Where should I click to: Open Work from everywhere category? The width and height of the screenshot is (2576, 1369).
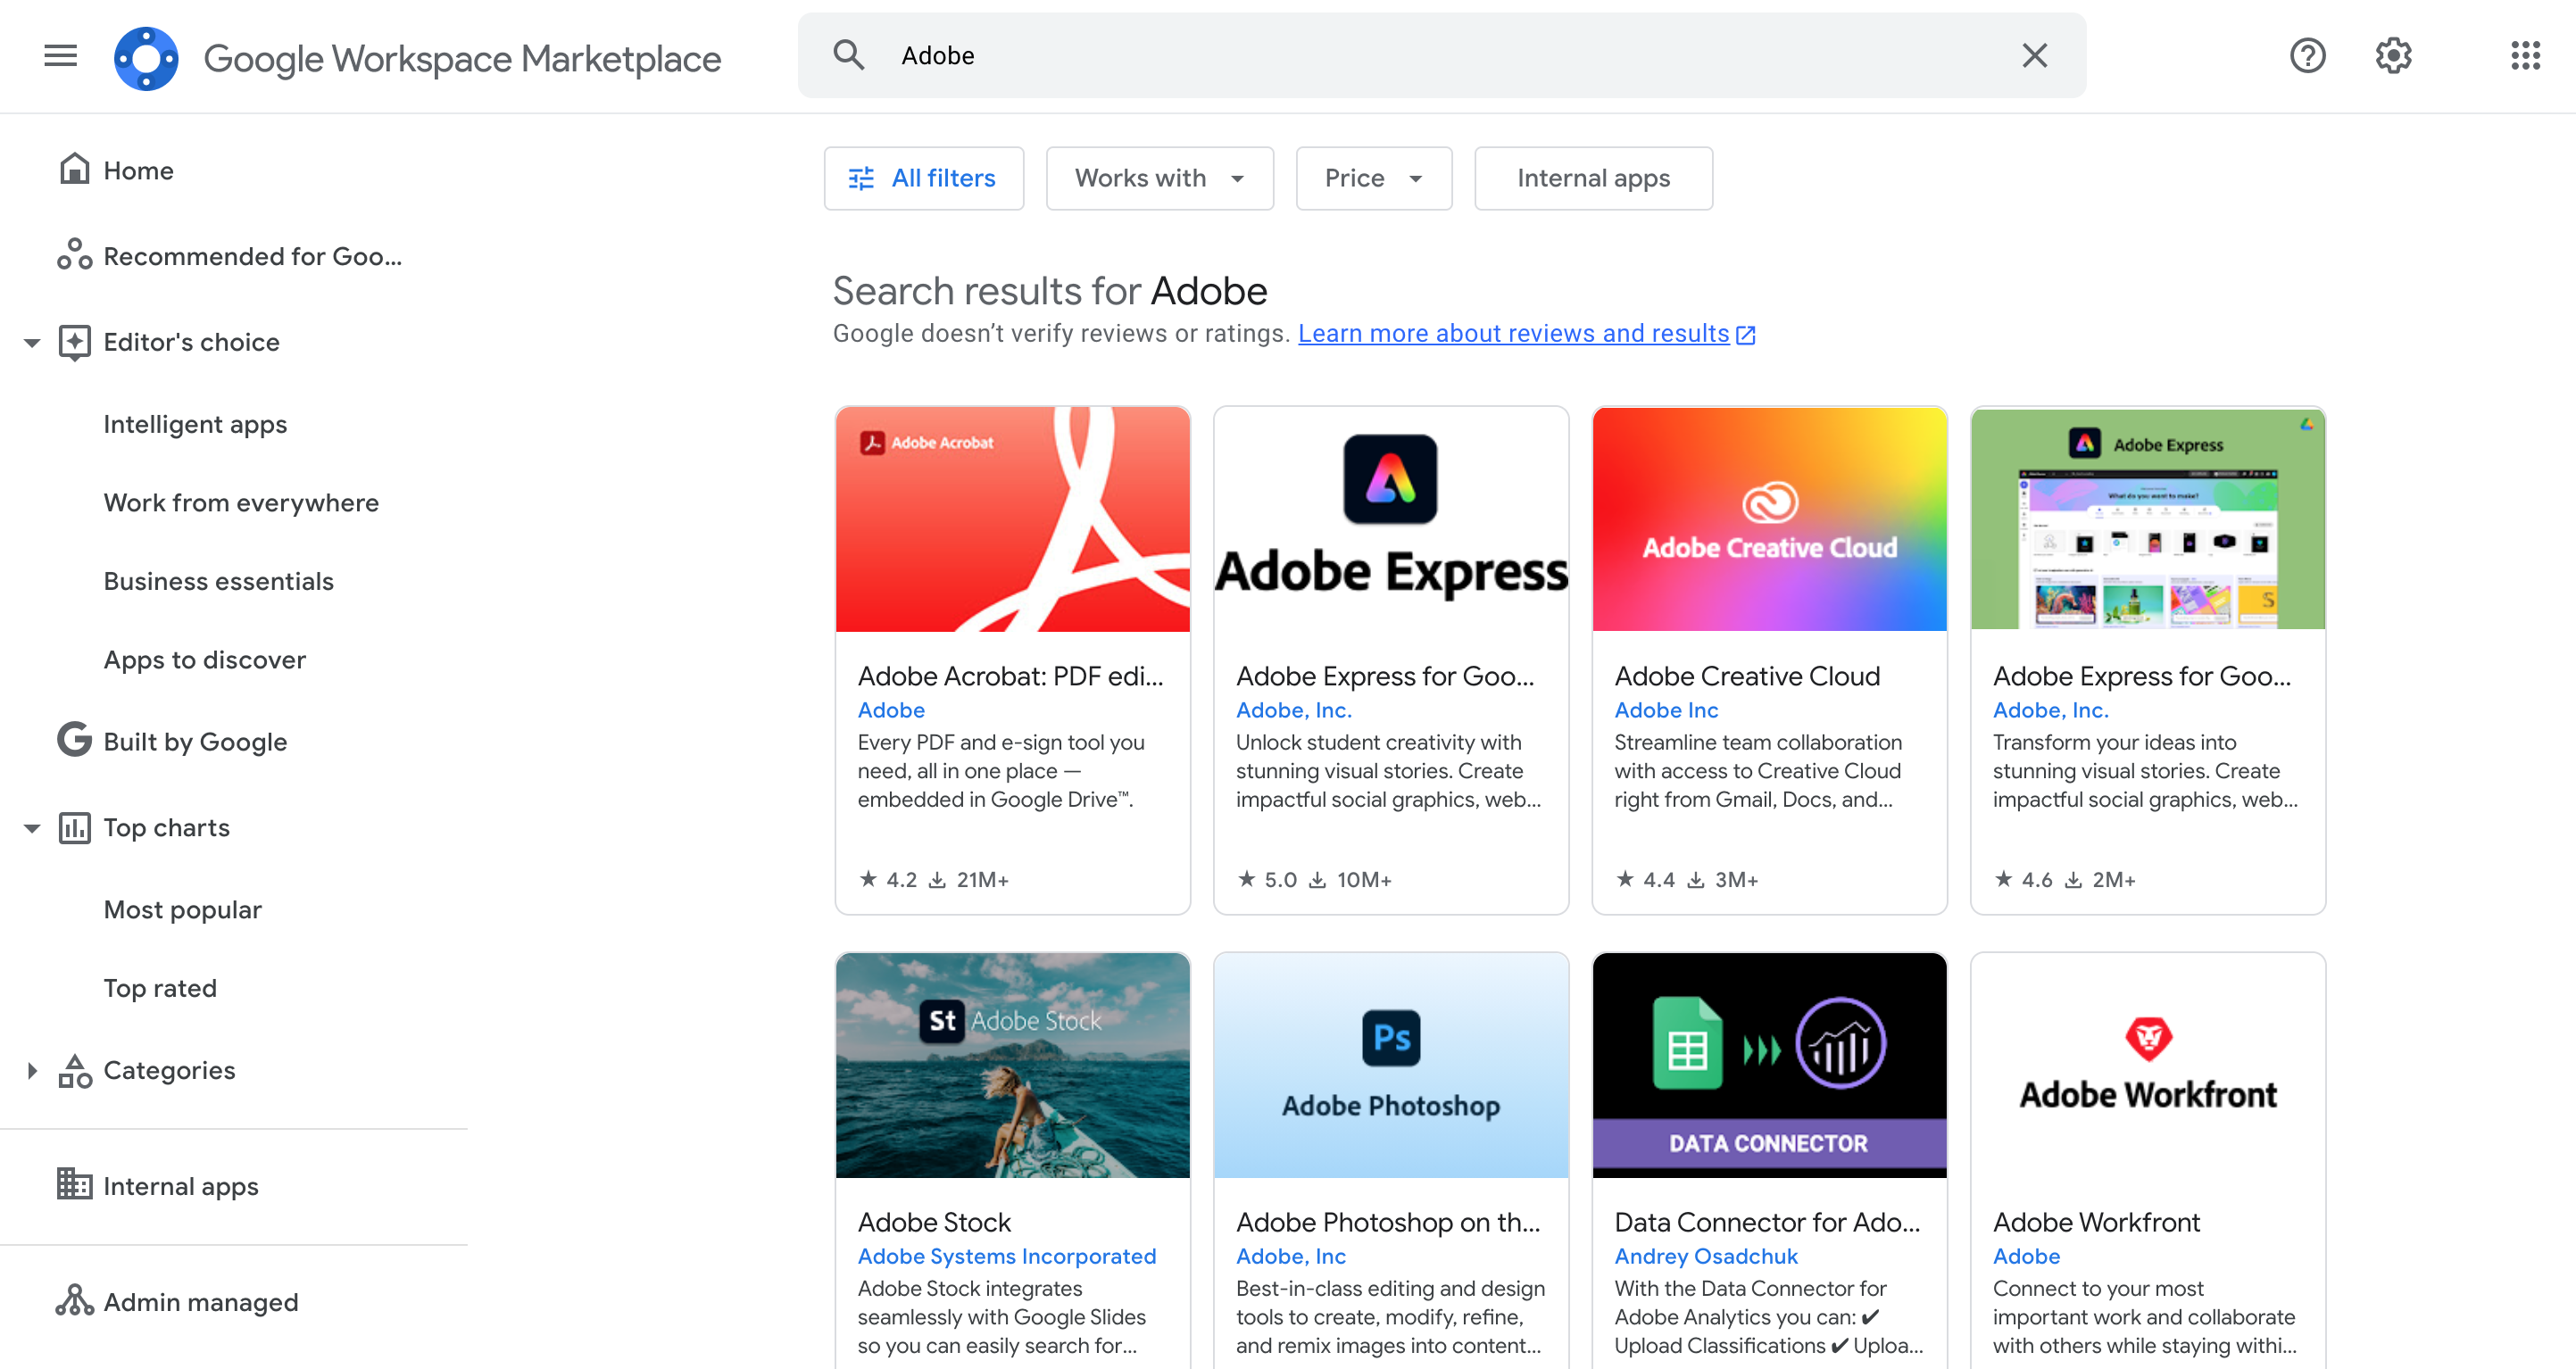pyautogui.click(x=241, y=502)
